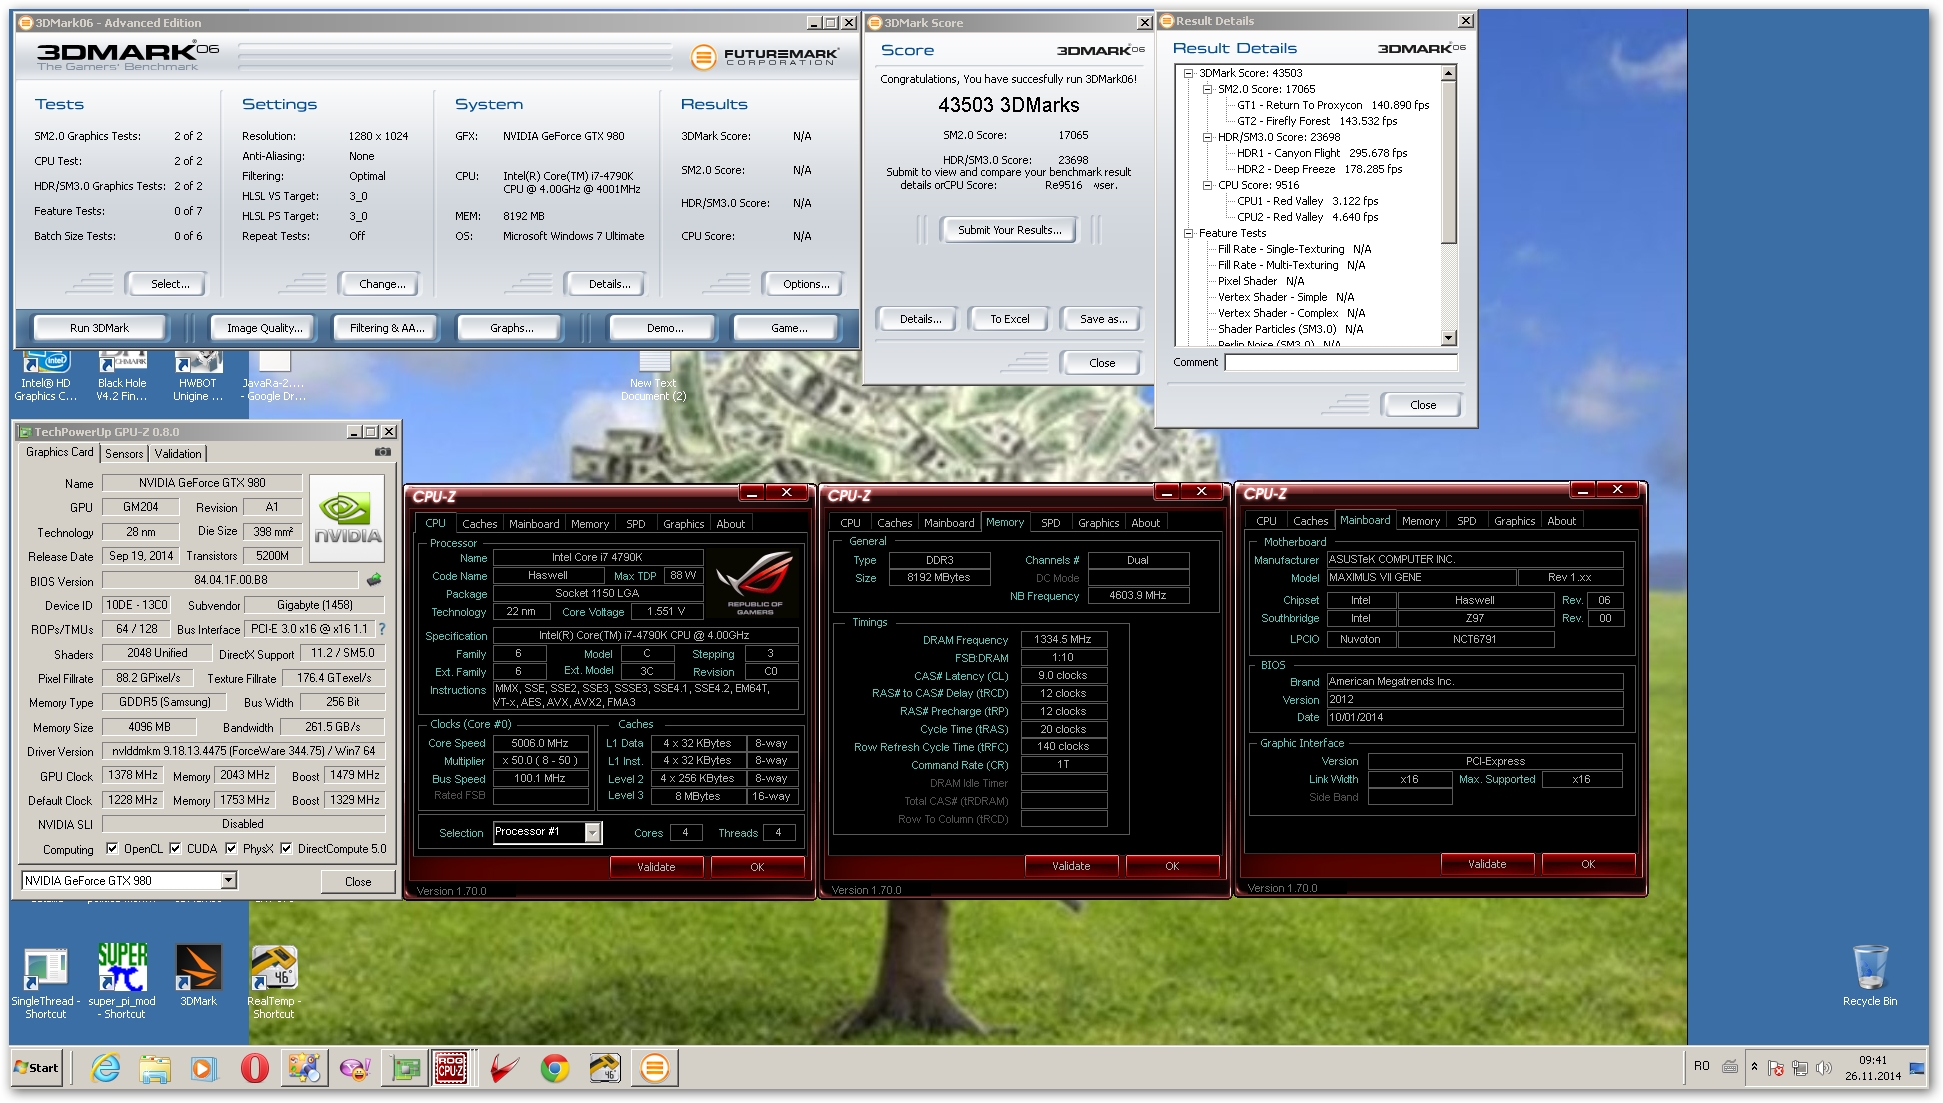Open super_pi_mod shortcut on desktop
The height and width of the screenshot is (1103, 1943).
122,981
